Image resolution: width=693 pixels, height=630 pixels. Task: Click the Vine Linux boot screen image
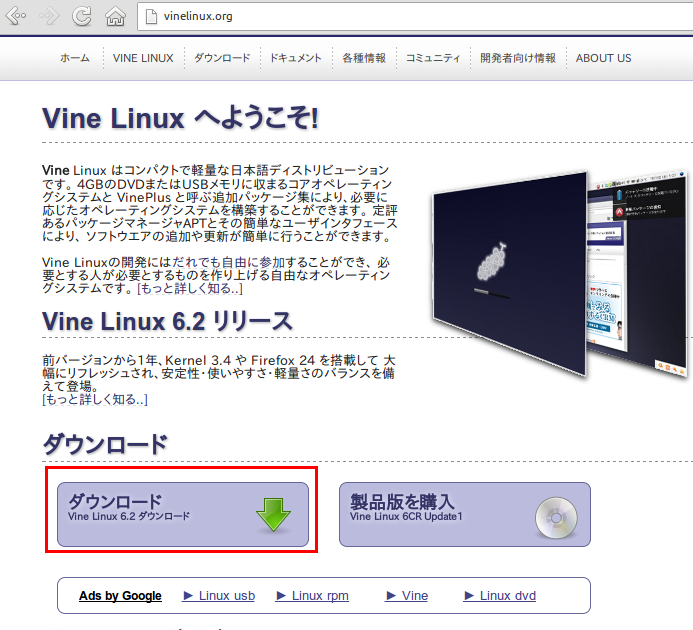(509, 274)
